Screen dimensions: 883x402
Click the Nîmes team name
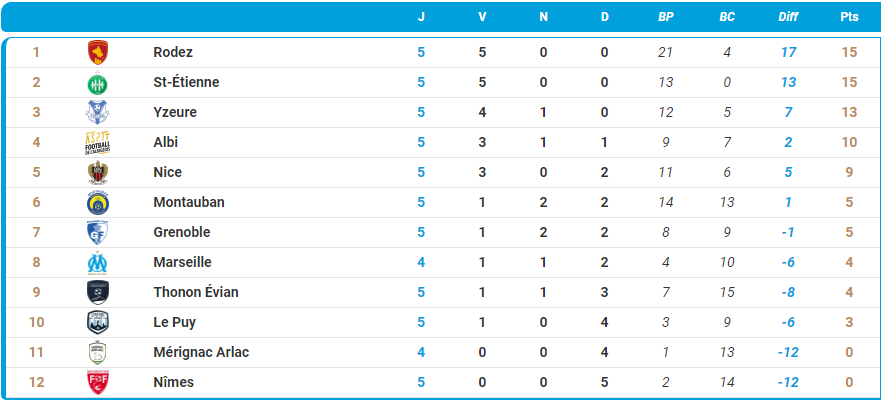pyautogui.click(x=174, y=382)
